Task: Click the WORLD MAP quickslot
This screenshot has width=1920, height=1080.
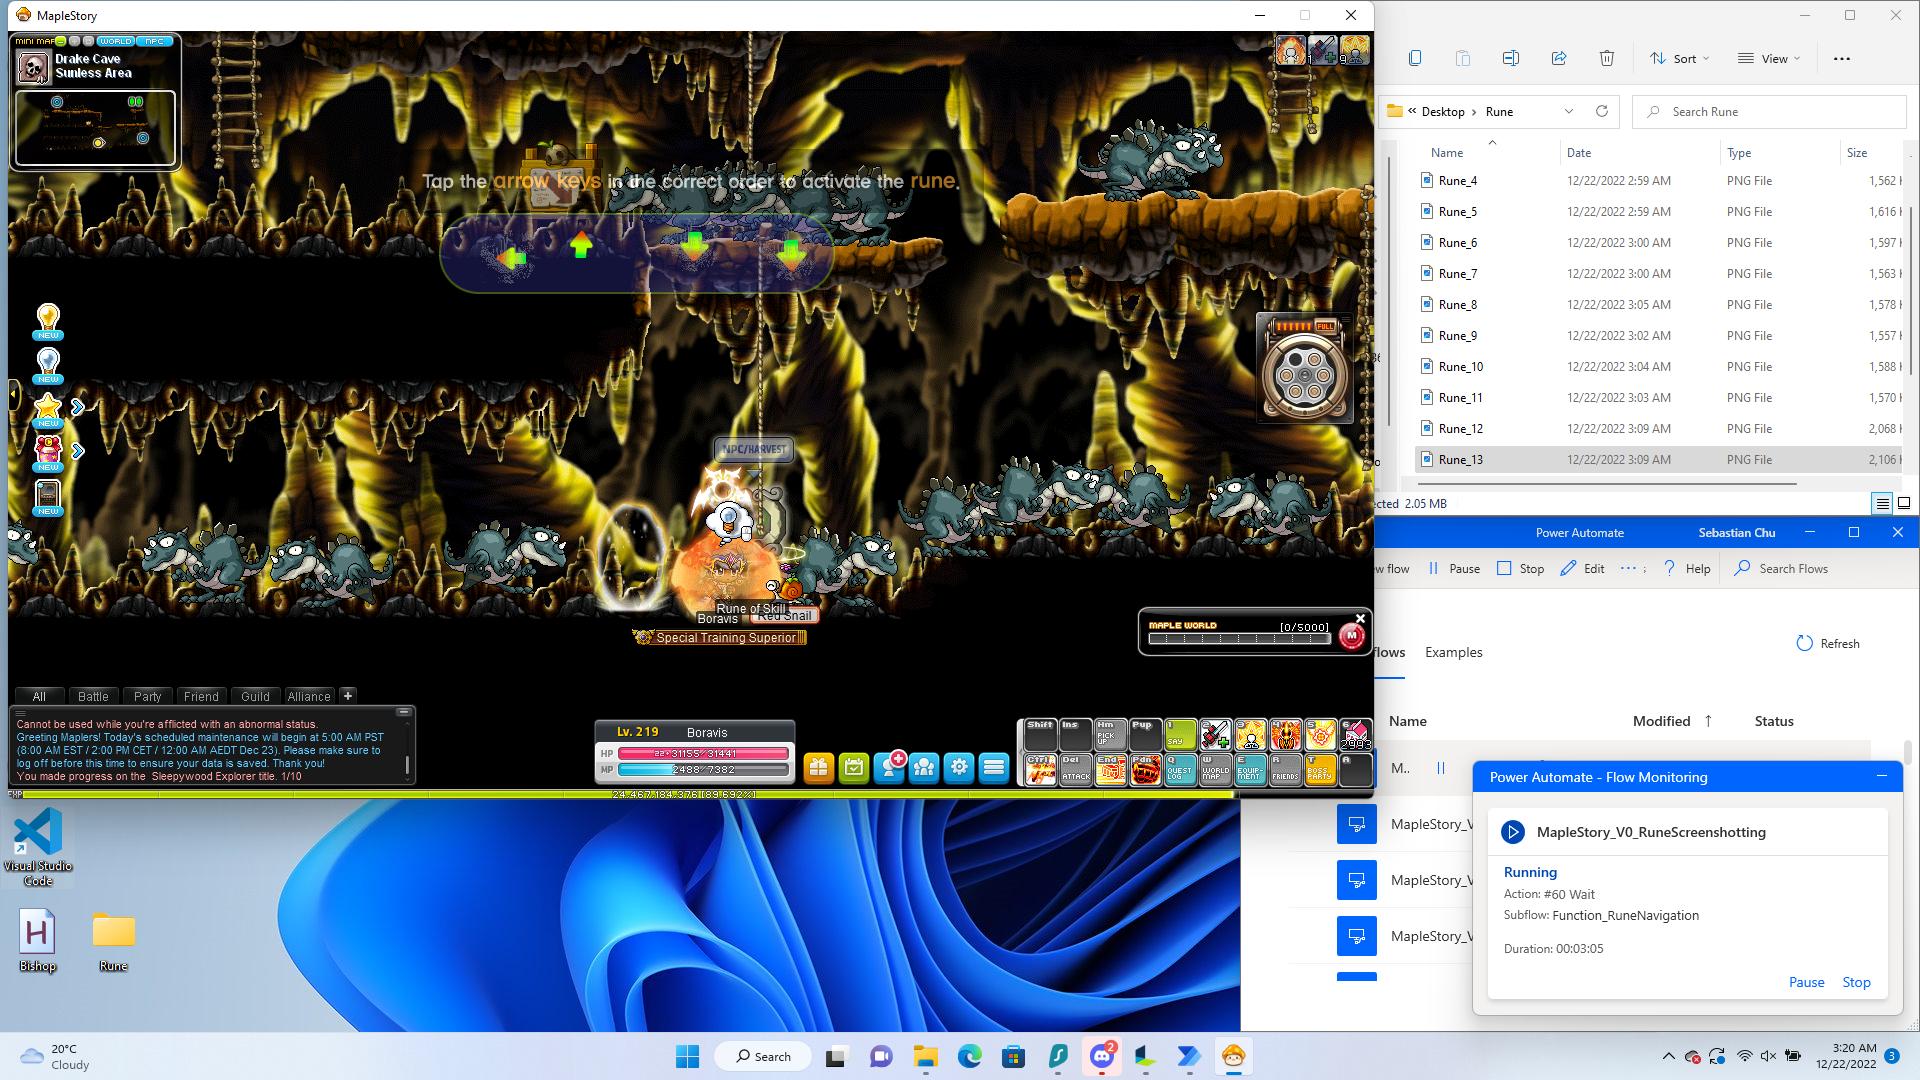Action: 1215,769
